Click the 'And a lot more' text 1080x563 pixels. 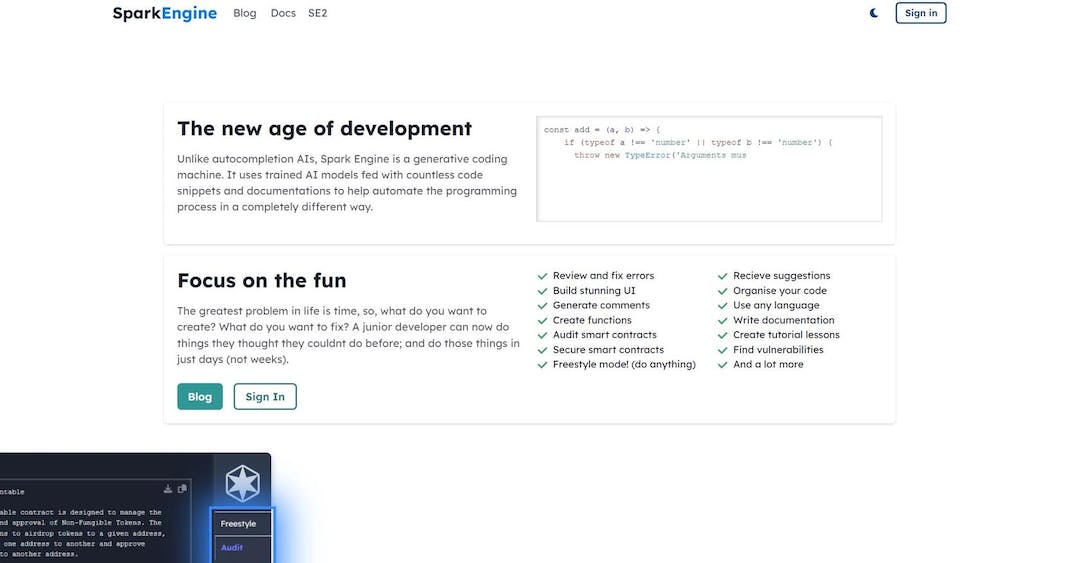(768, 365)
